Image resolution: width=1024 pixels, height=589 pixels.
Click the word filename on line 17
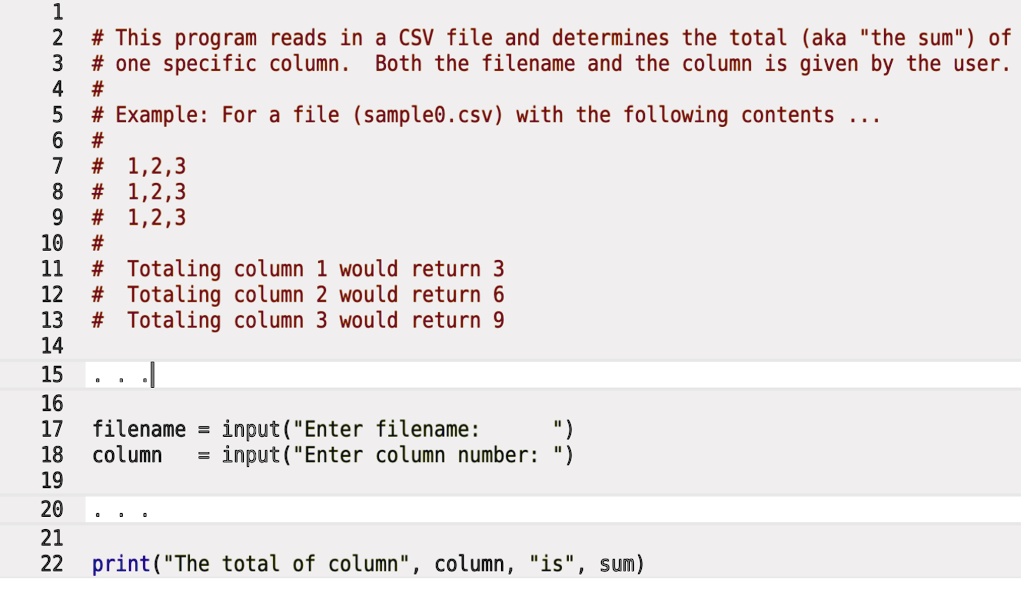(139, 429)
